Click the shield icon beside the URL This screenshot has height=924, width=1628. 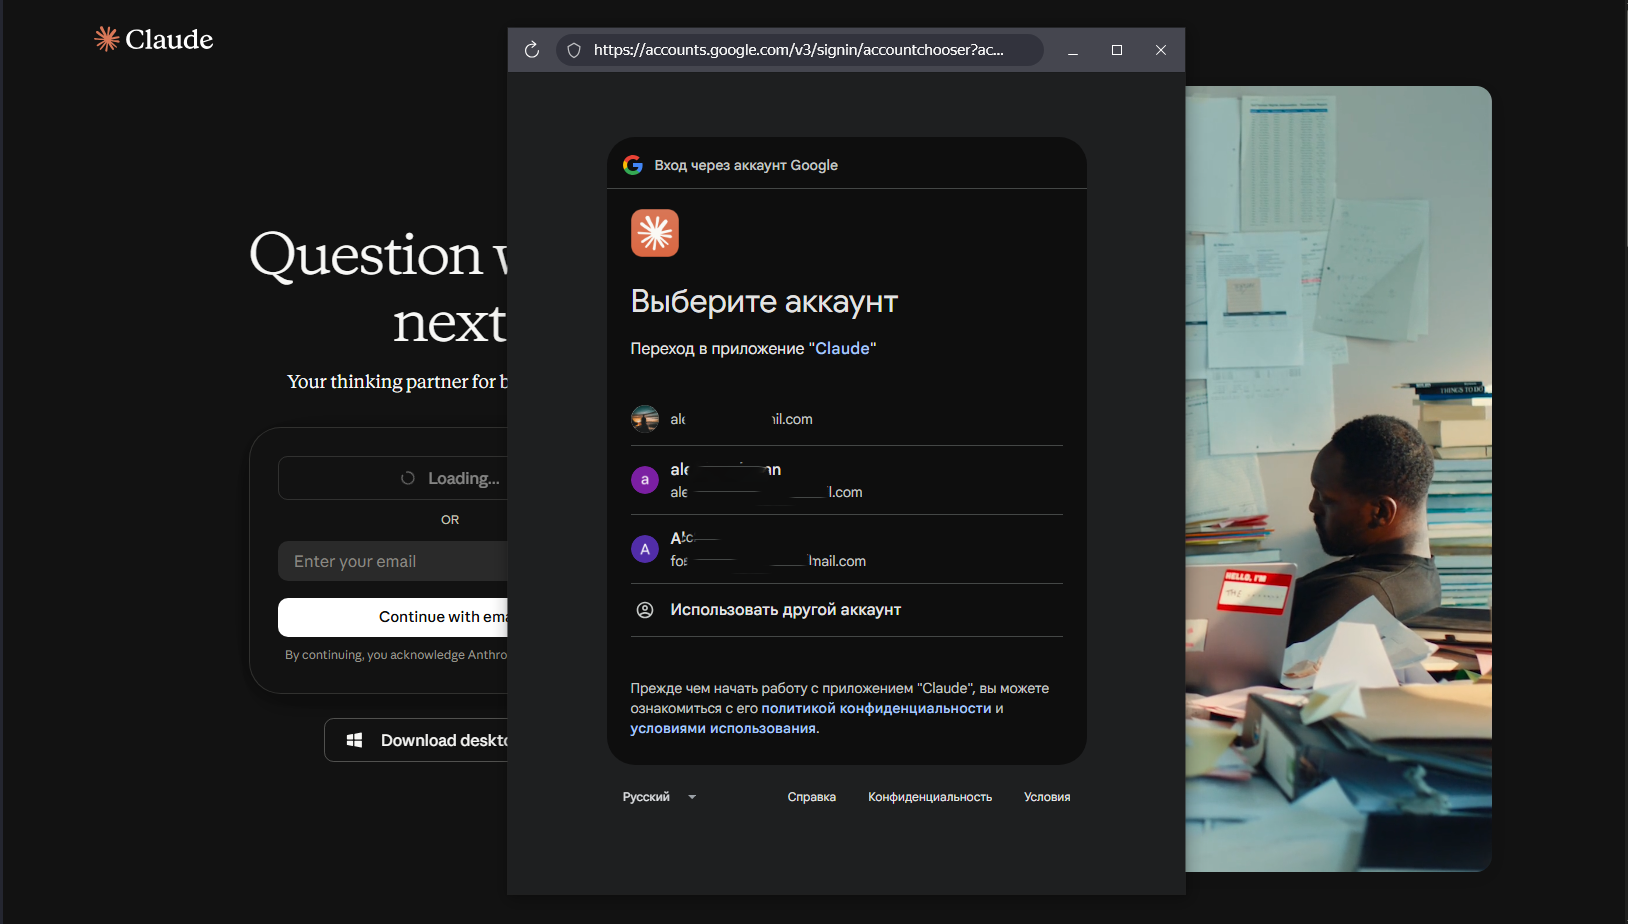(x=574, y=50)
